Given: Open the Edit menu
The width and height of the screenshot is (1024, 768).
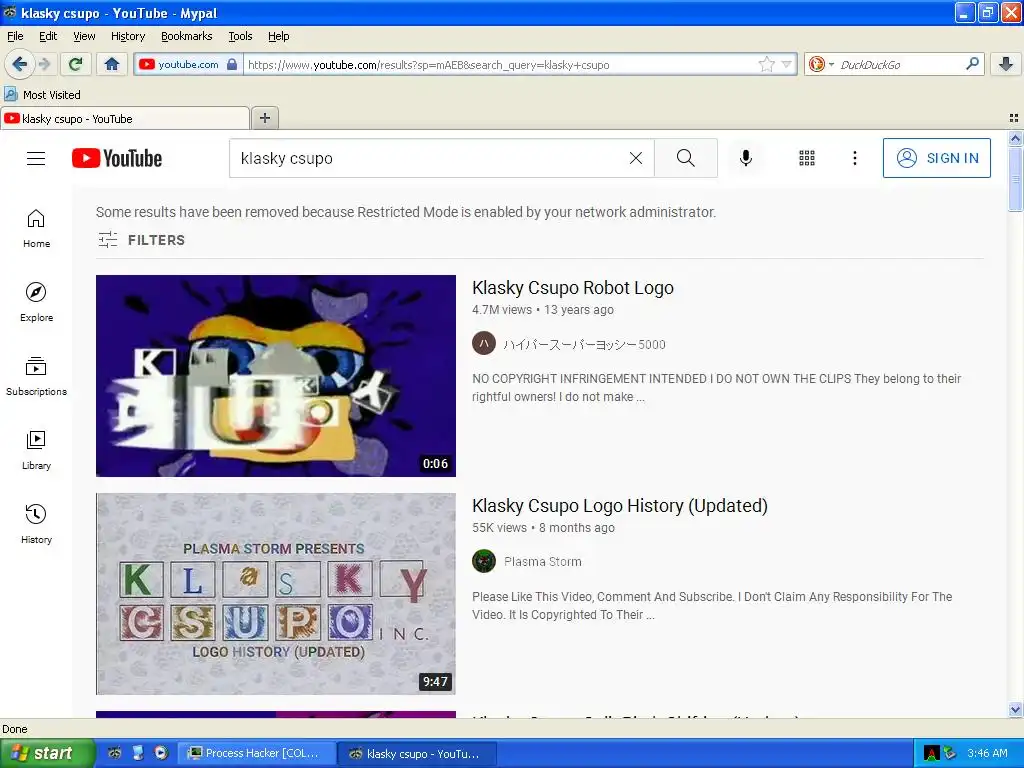Looking at the screenshot, I should (x=48, y=36).
